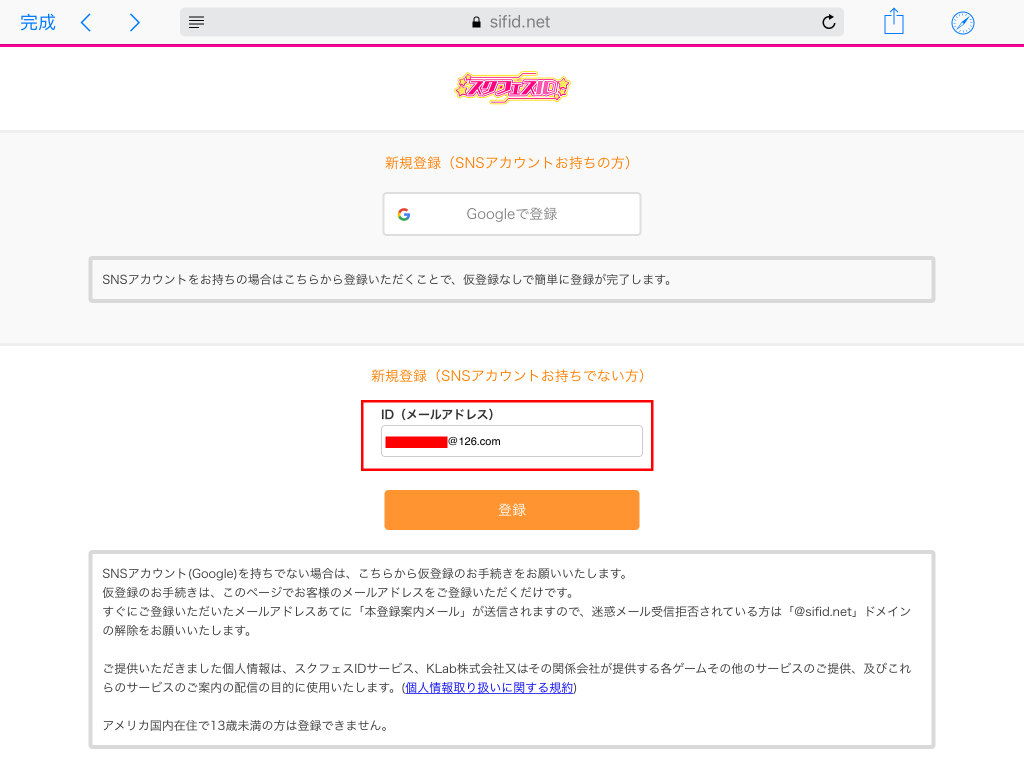1024x768 pixels.
Task: Click the padlock icon beside sifid.net
Action: click(476, 22)
